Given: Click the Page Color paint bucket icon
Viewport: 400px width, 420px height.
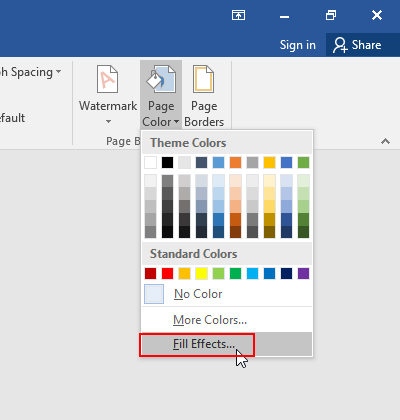Looking at the screenshot, I should pos(161,79).
